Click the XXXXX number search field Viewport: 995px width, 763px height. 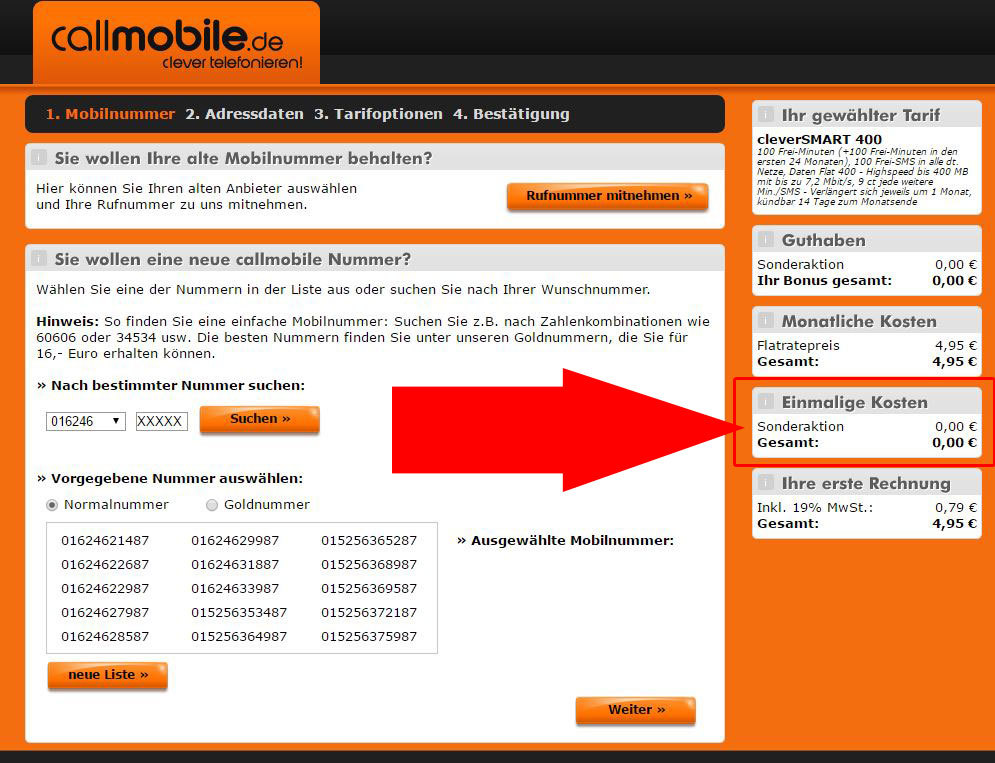pyautogui.click(x=162, y=421)
